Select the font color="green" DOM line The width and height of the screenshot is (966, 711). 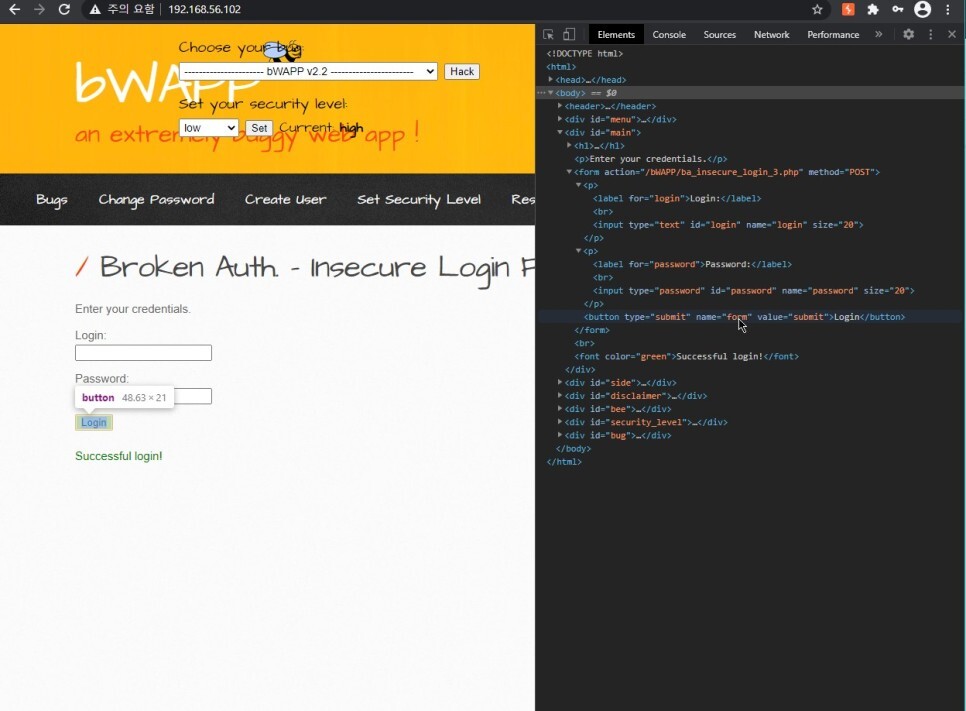tap(686, 356)
